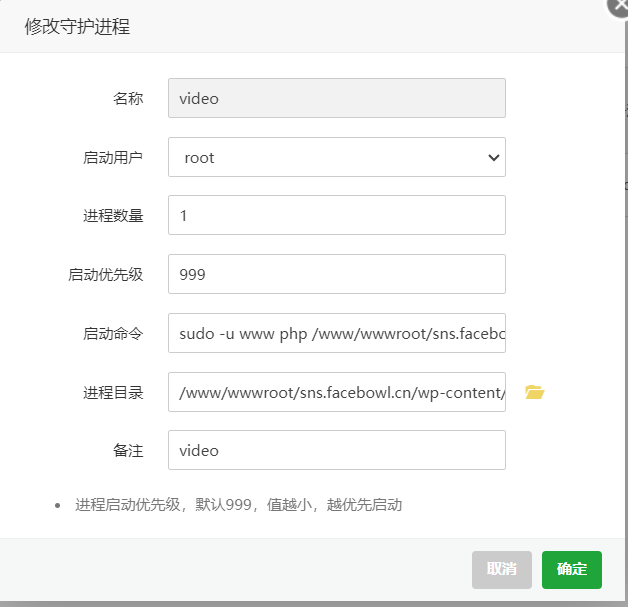Screen dimensions: 628x607
Task: Click the 进程数量 label
Action: pyautogui.click(x=113, y=215)
